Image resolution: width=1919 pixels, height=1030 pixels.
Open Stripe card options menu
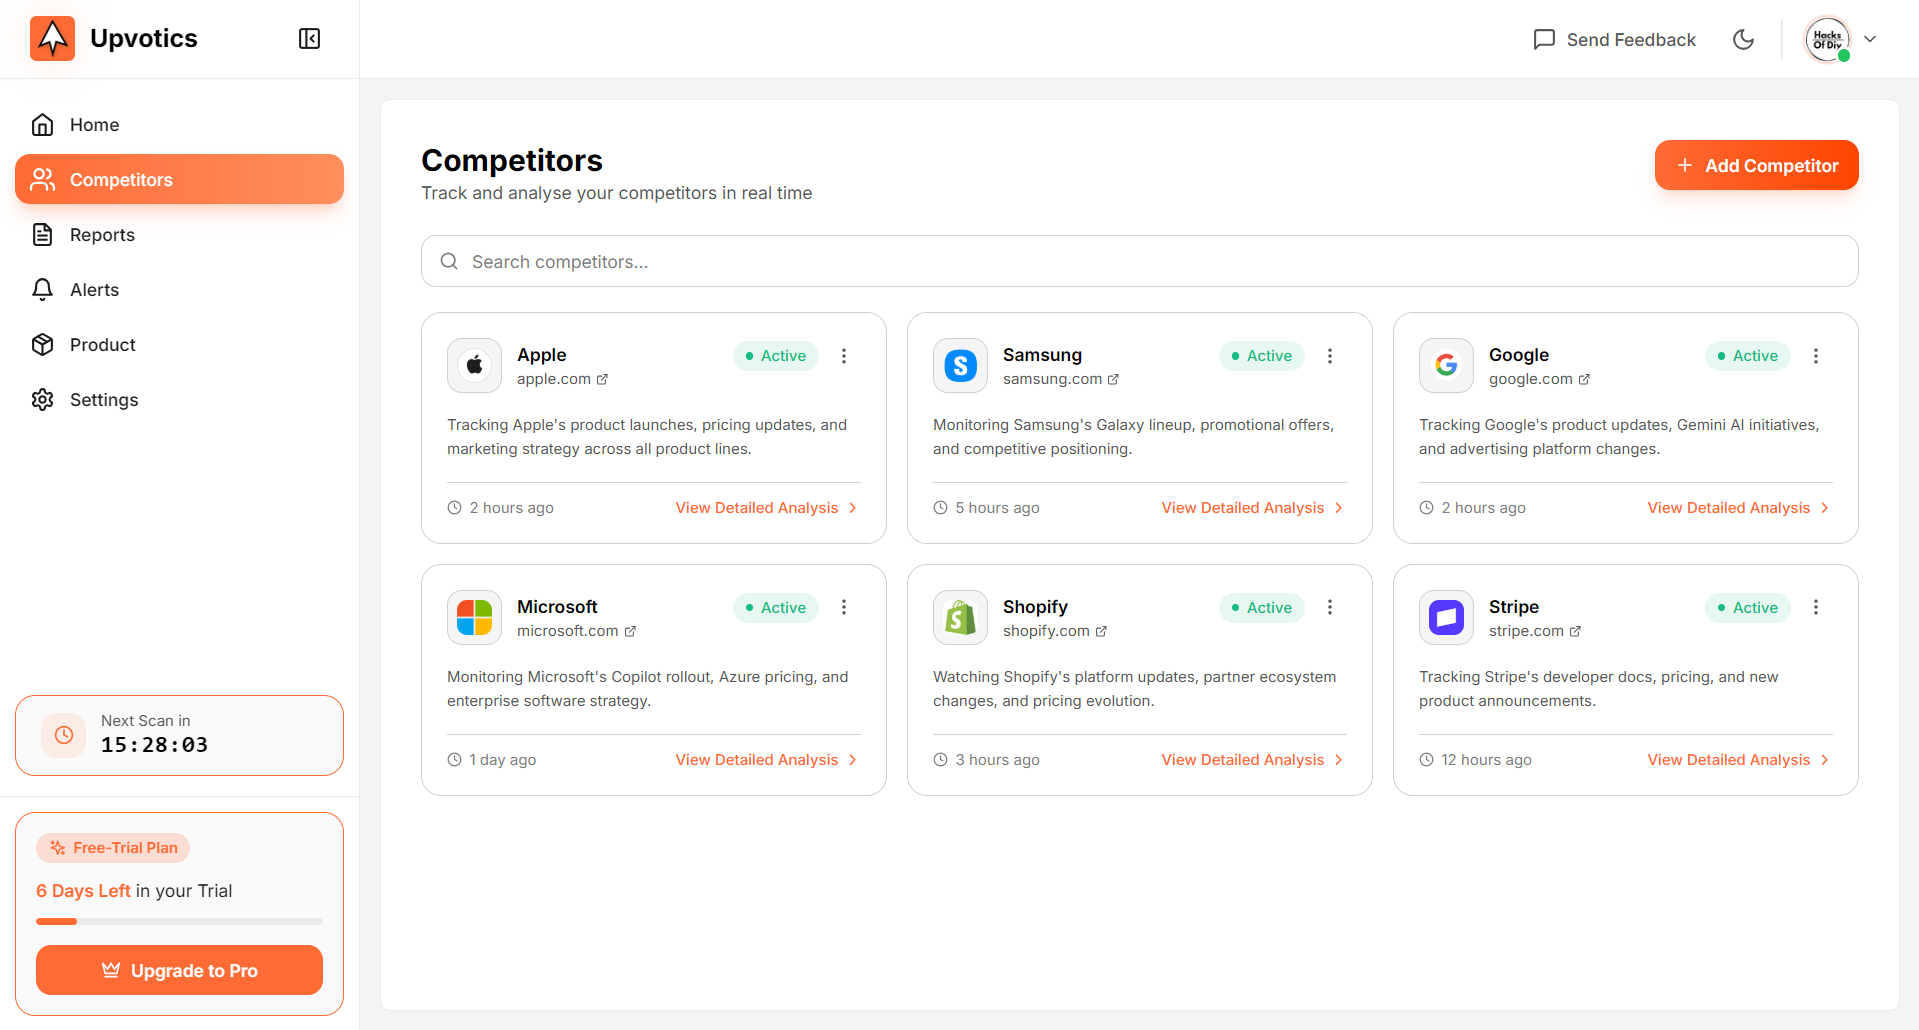pyautogui.click(x=1815, y=607)
